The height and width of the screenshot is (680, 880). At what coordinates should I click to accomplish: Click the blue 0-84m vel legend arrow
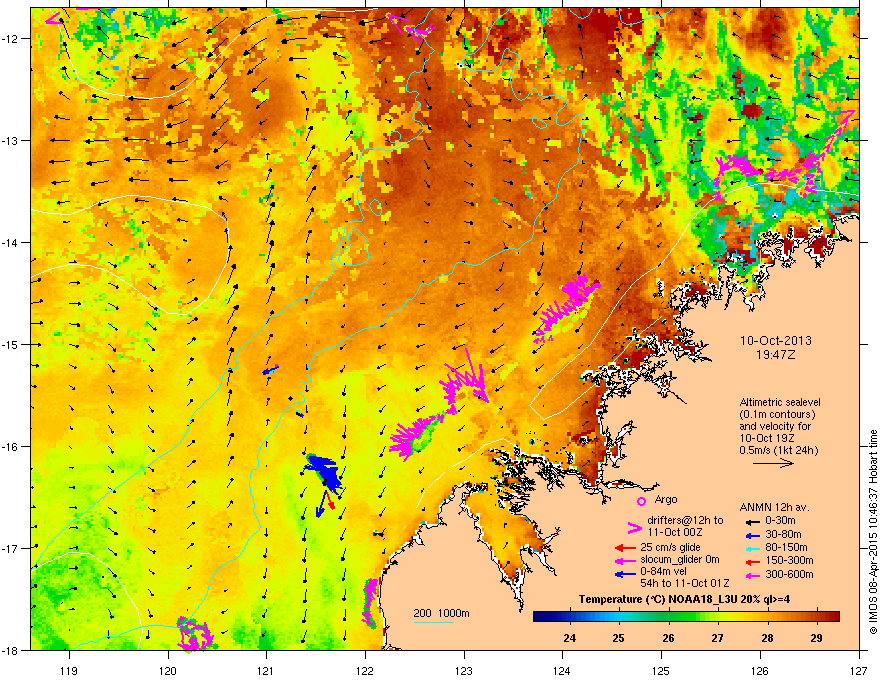pos(624,574)
